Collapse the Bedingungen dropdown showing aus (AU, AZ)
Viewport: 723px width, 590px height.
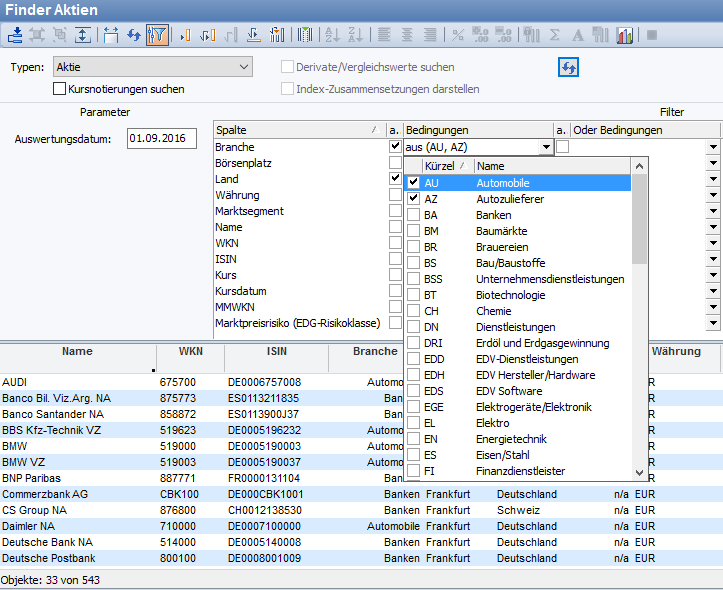pos(545,147)
